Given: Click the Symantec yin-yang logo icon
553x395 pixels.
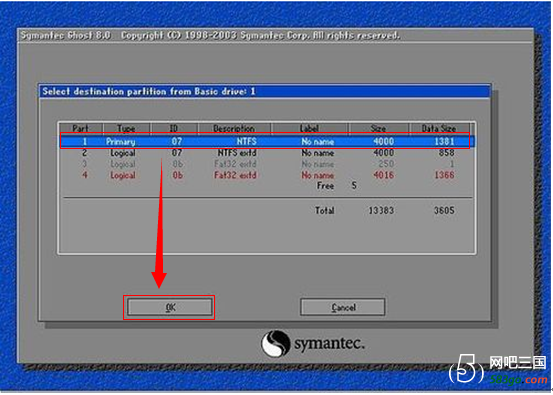Looking at the screenshot, I should coord(275,343).
